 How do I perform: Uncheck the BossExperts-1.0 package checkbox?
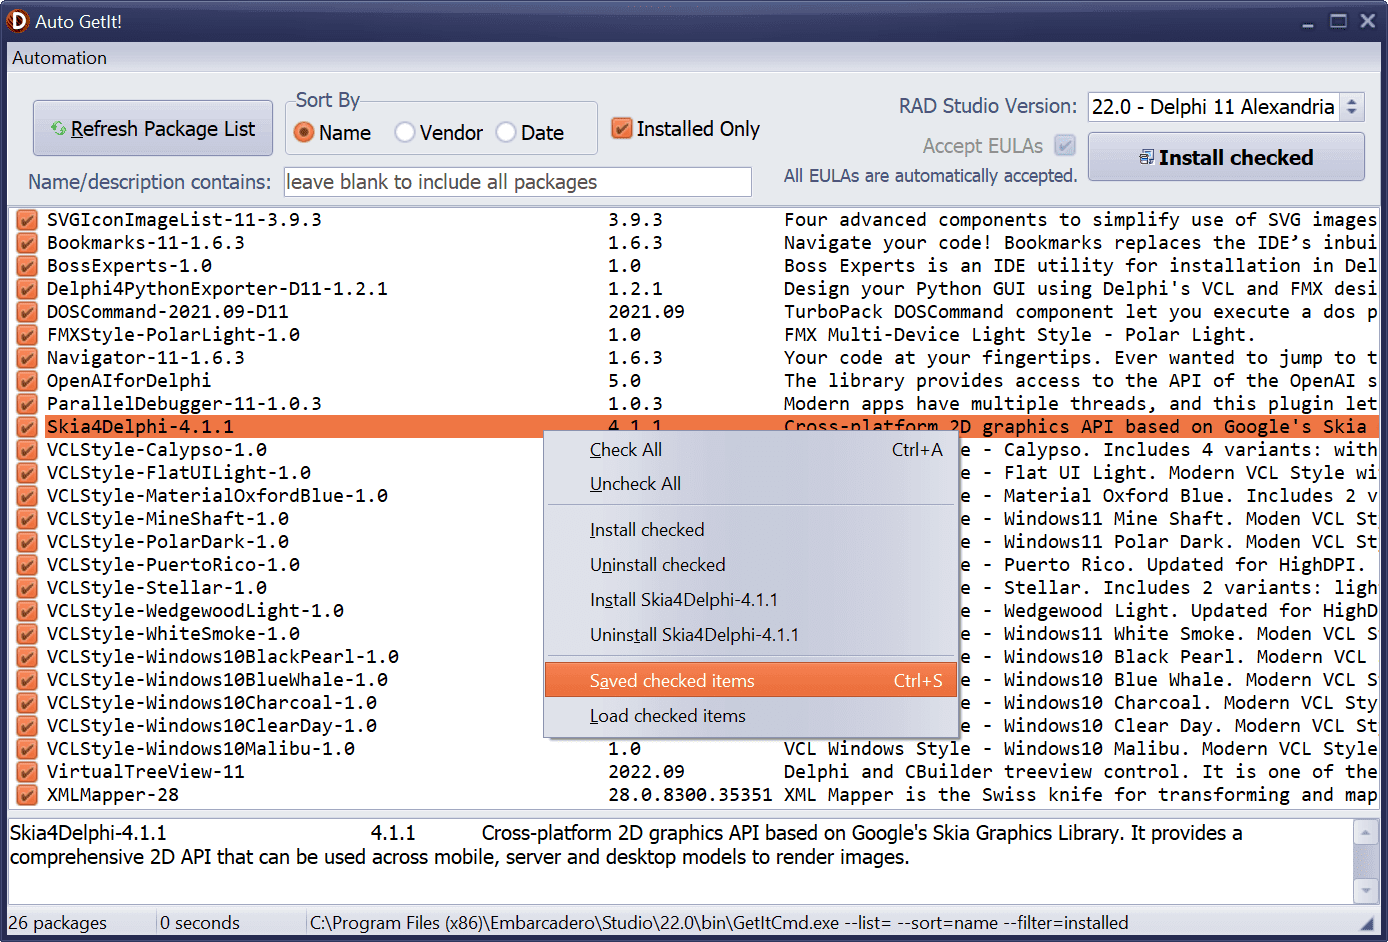pos(28,266)
